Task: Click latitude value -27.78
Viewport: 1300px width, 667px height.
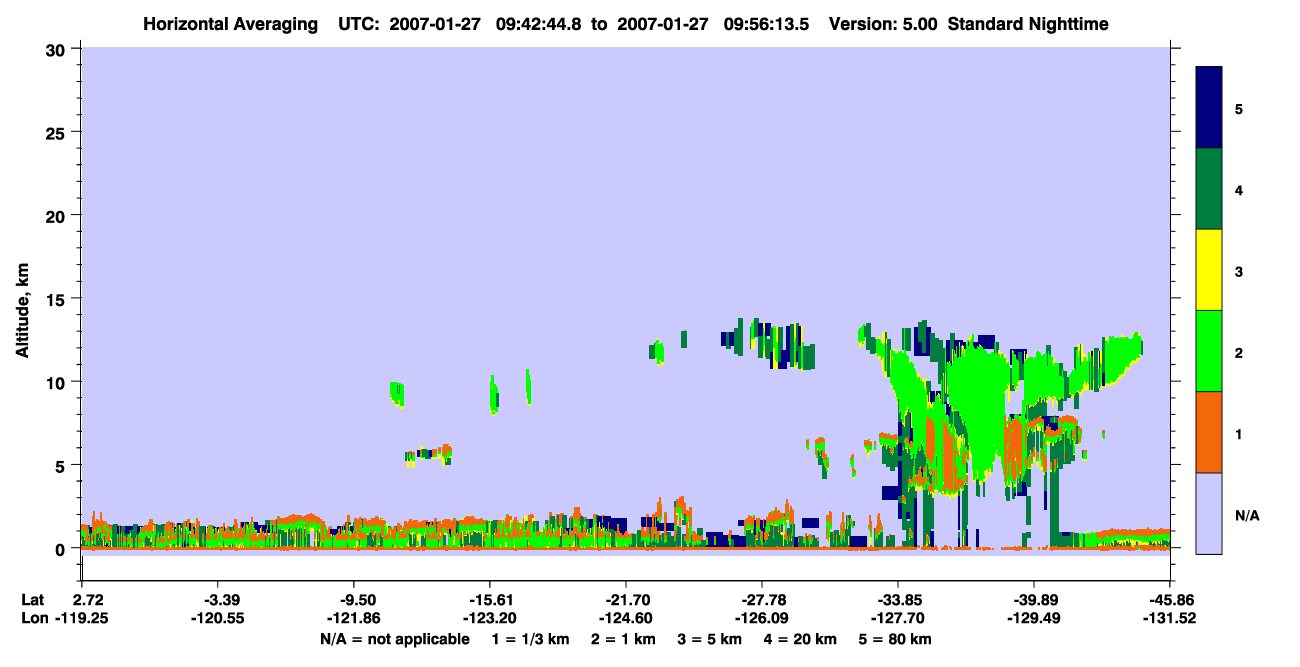Action: 762,600
